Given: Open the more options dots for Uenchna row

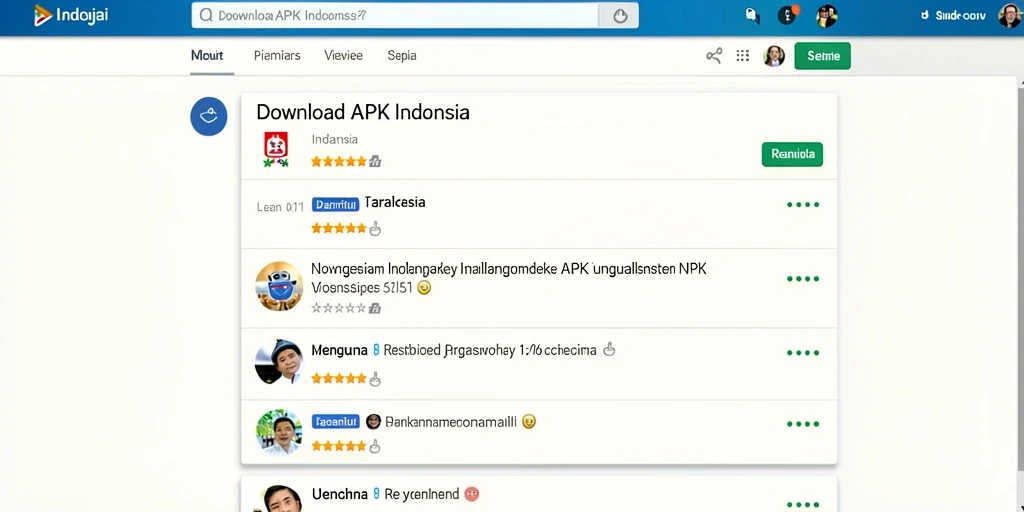Looking at the screenshot, I should tap(803, 505).
